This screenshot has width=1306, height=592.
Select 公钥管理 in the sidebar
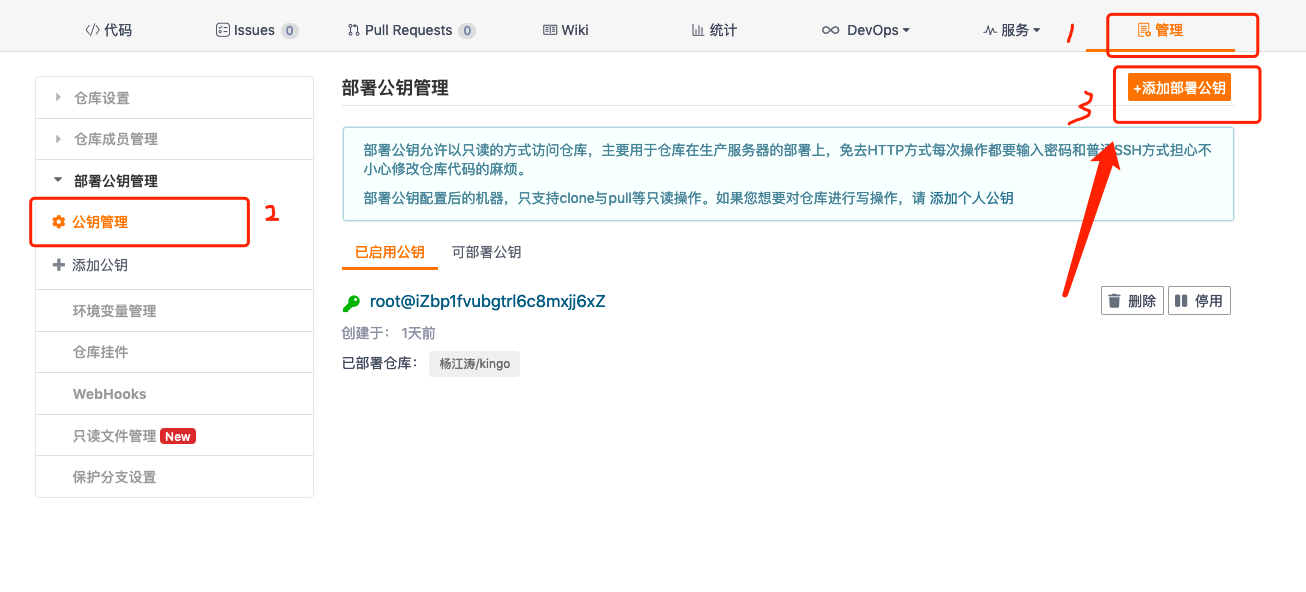(x=174, y=222)
